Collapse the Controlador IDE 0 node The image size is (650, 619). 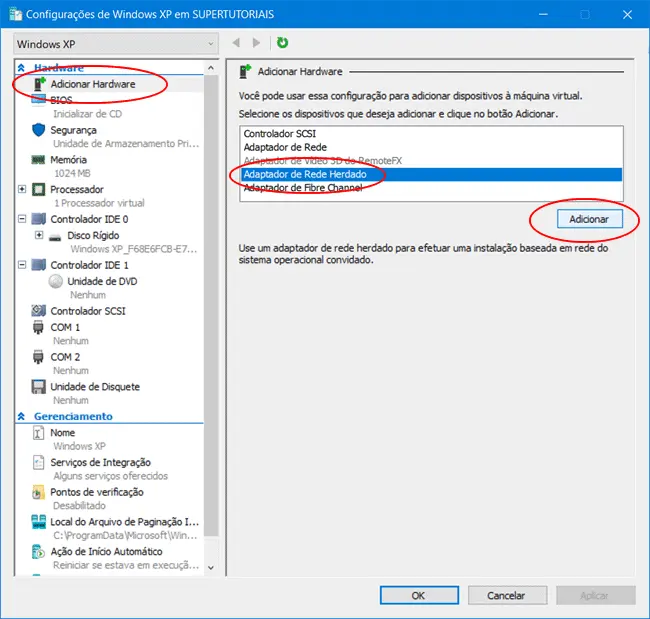[x=22, y=219]
